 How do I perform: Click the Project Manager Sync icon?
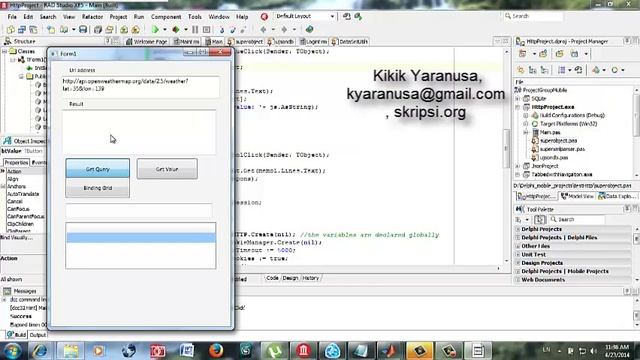click(578, 70)
